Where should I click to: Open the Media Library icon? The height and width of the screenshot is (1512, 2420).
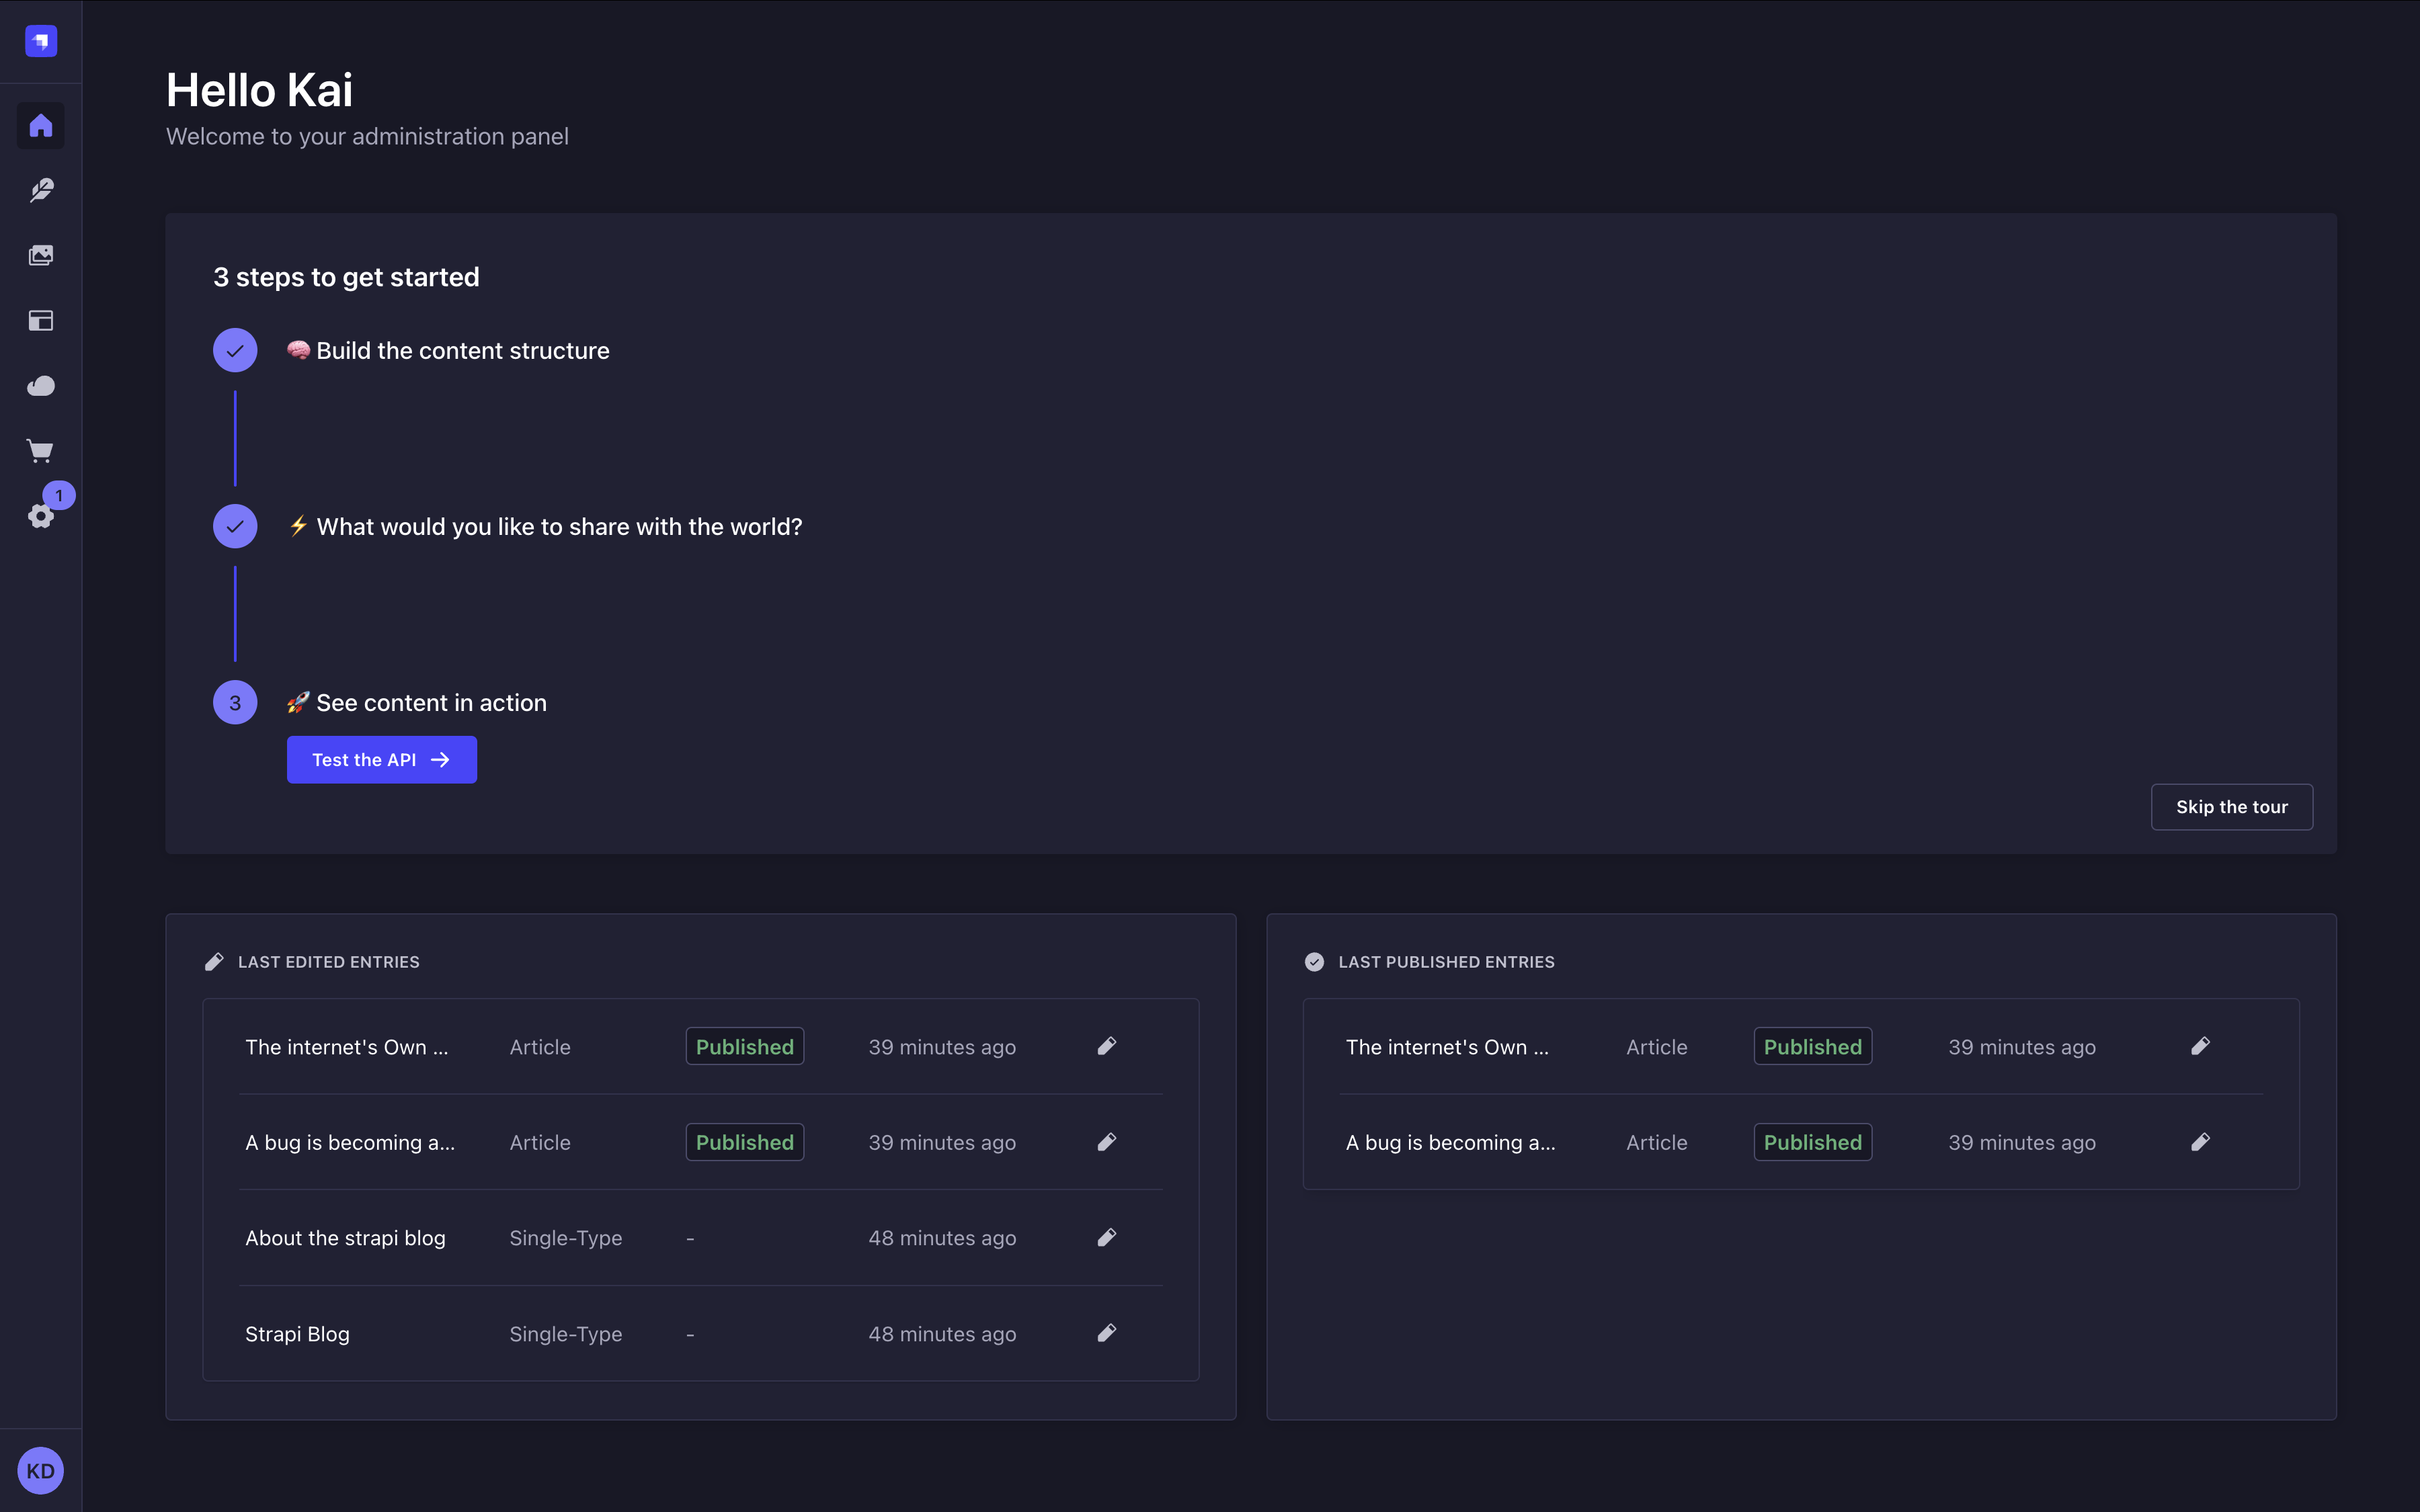pos(40,254)
